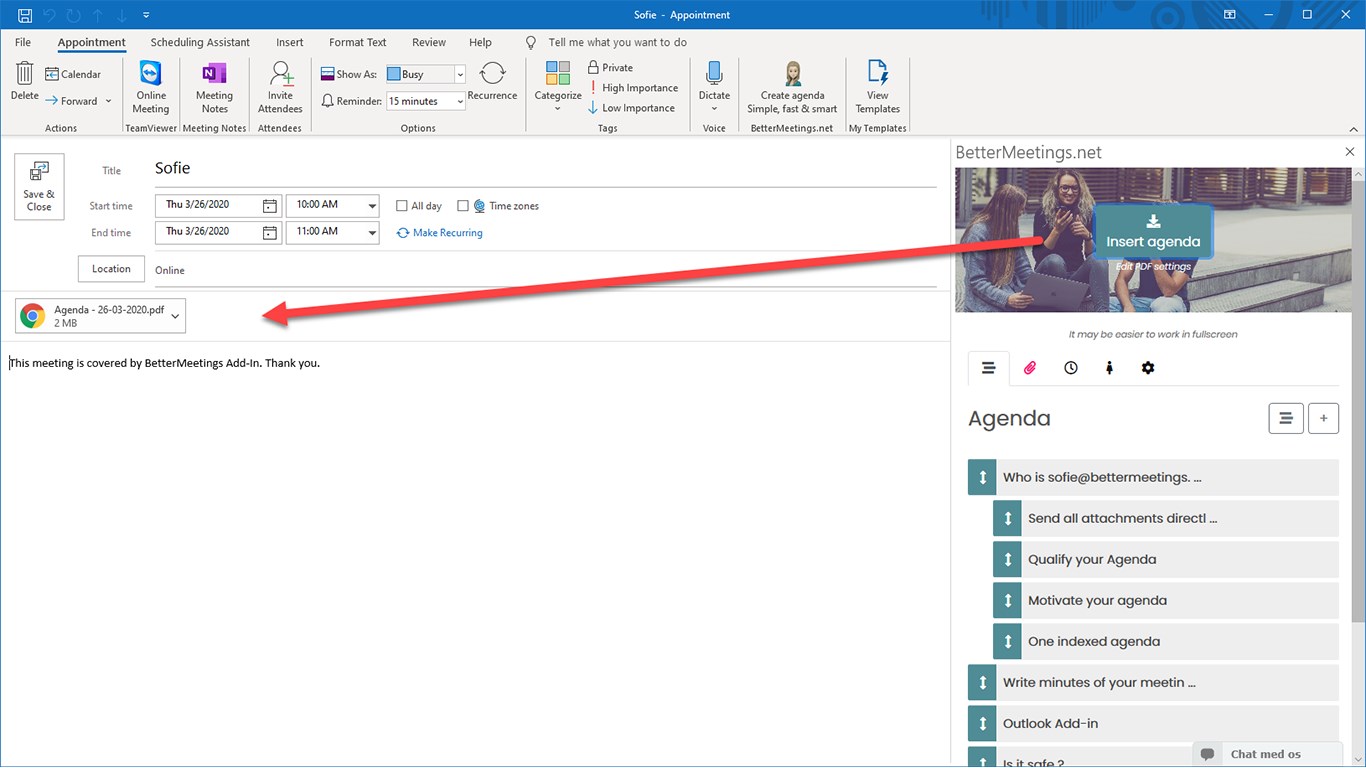Screen dimensions: 1366x768
Task: Open the end time dropdown
Action: coord(372,233)
